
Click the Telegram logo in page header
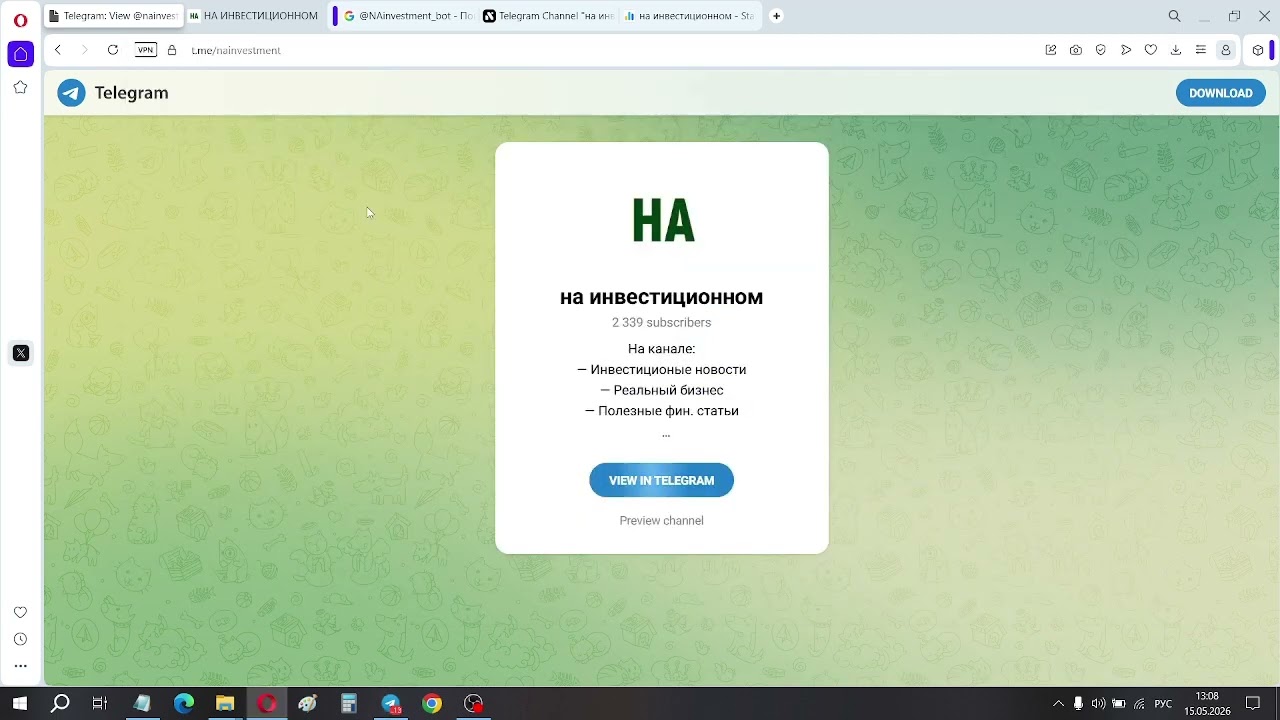tap(113, 93)
